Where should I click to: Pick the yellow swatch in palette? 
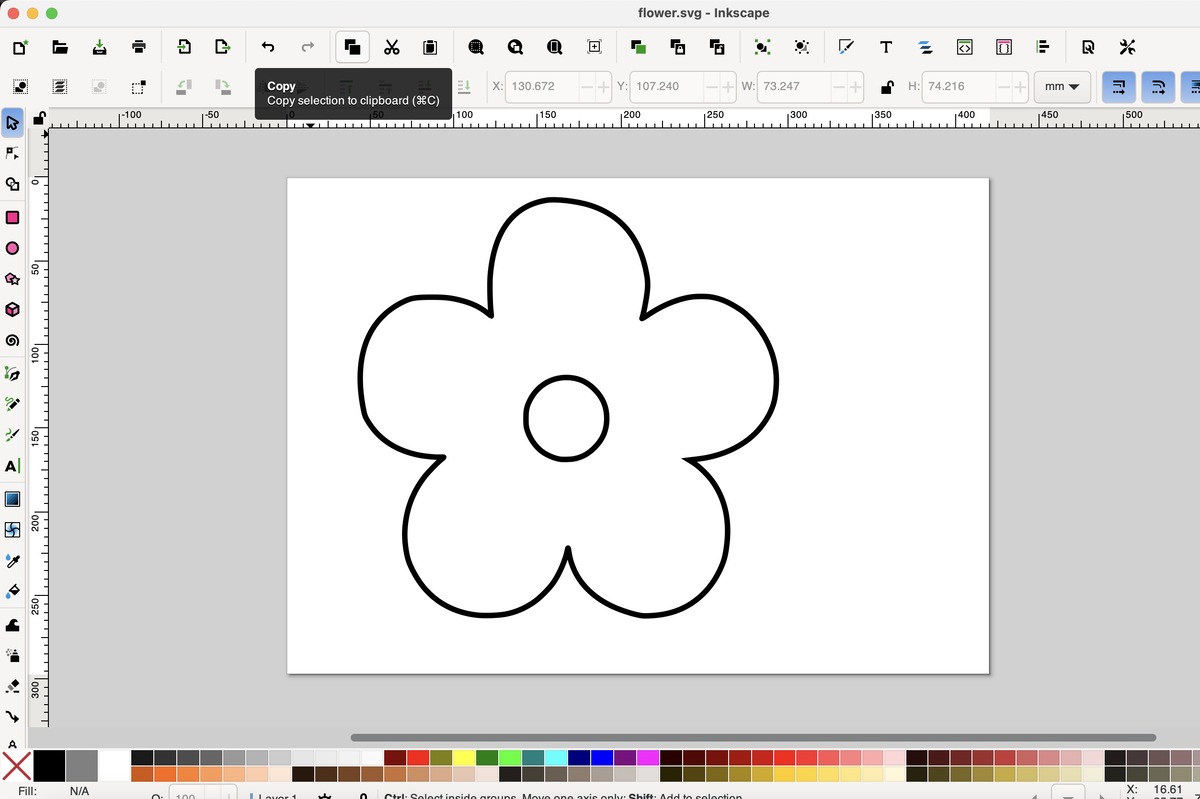click(464, 758)
